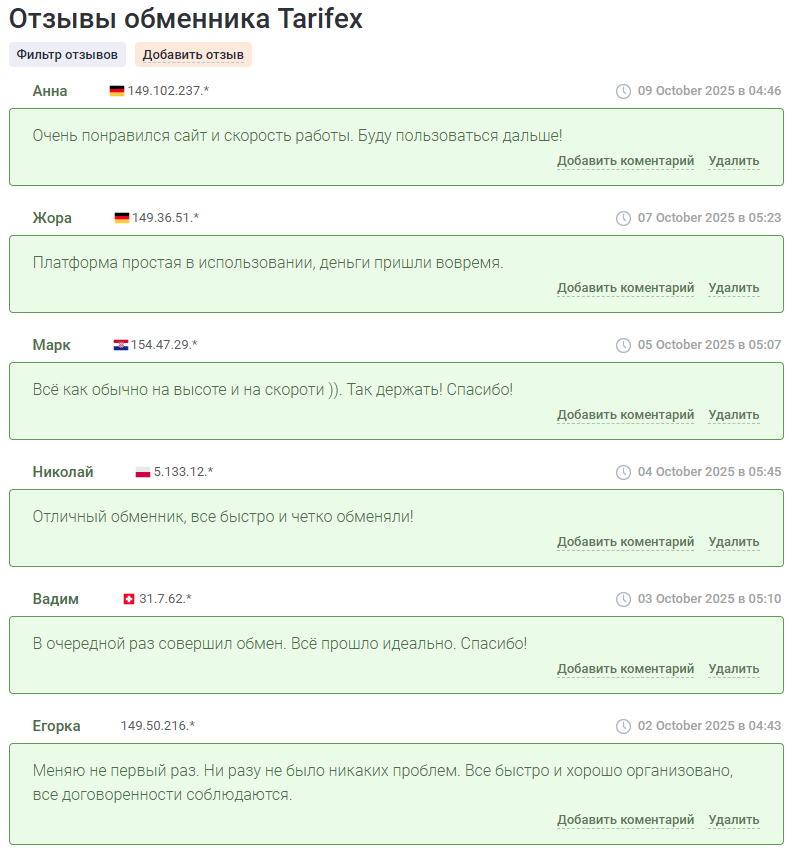Click the German flag icon beside Жора

[122, 218]
